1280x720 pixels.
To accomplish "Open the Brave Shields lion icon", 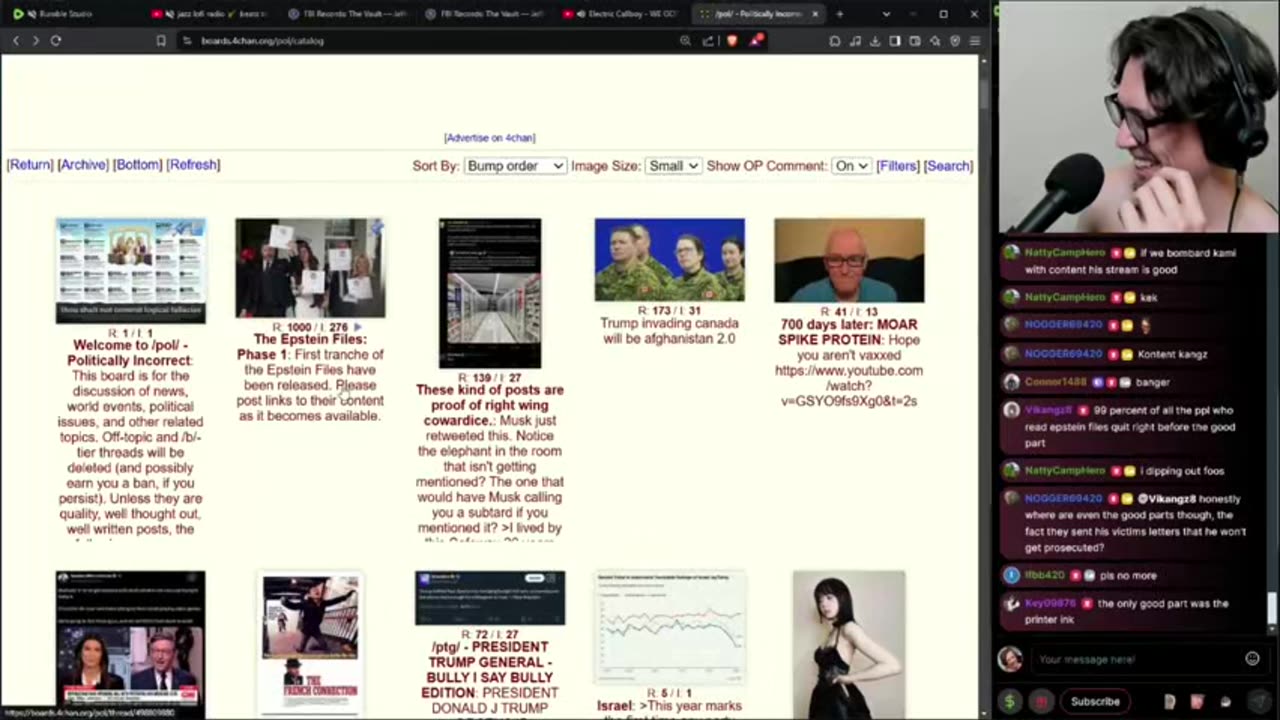I will tap(732, 41).
